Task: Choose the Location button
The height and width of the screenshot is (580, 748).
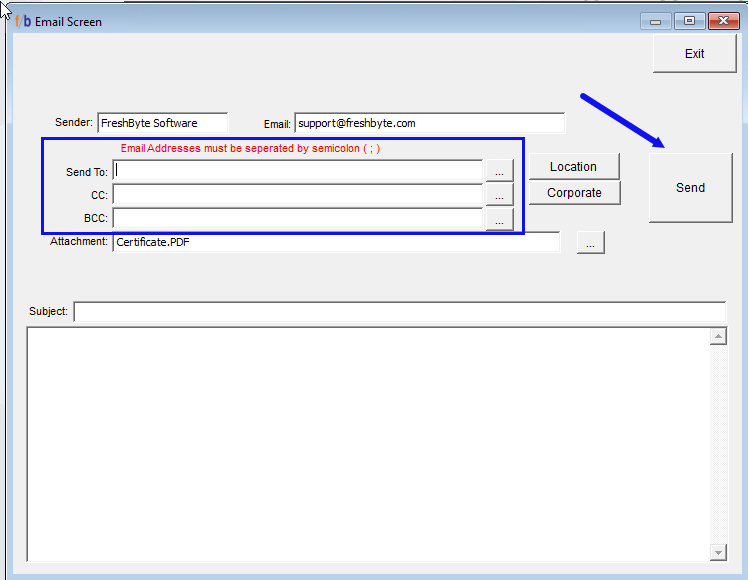Action: (x=573, y=167)
